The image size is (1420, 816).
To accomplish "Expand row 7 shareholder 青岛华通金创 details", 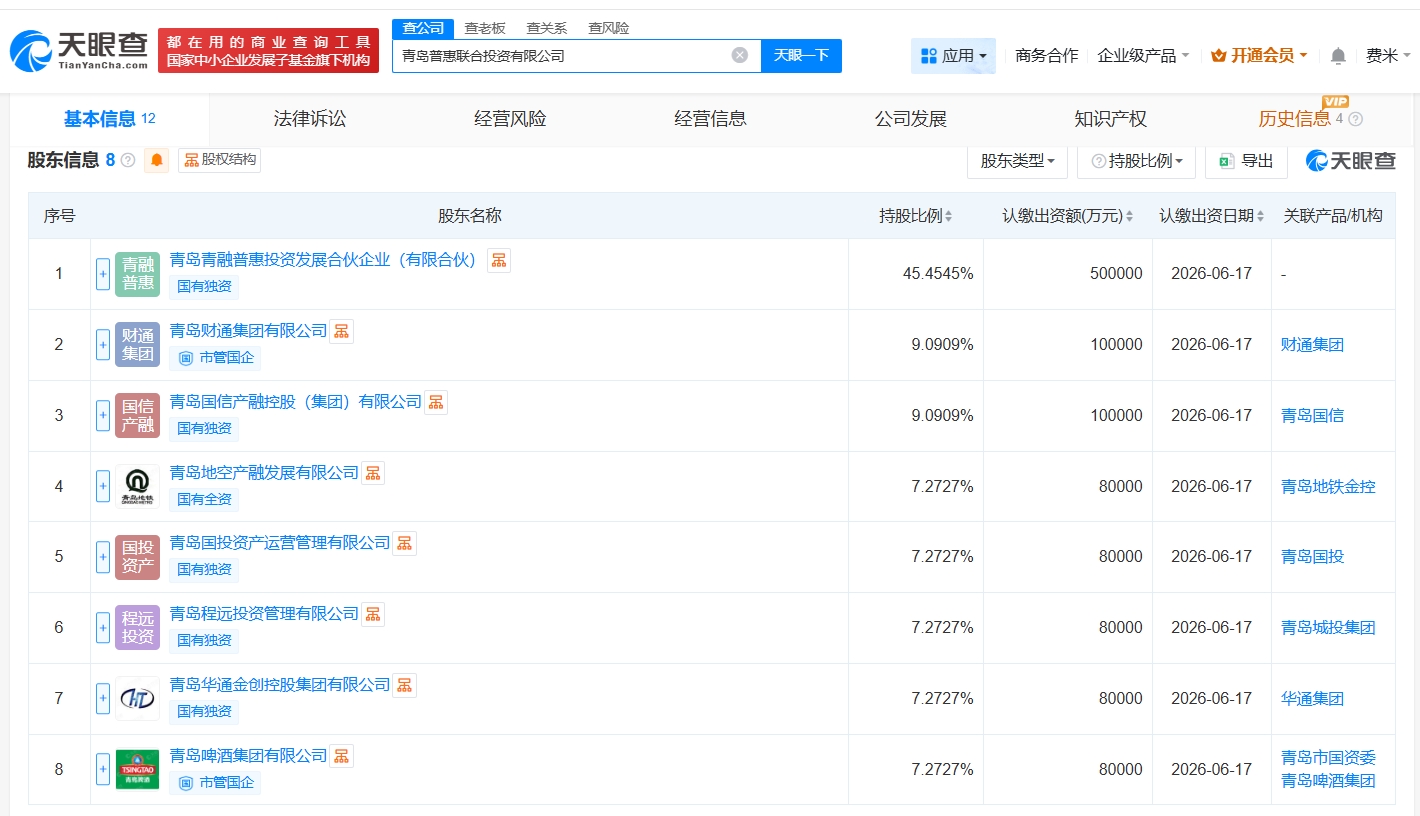I will tap(103, 699).
